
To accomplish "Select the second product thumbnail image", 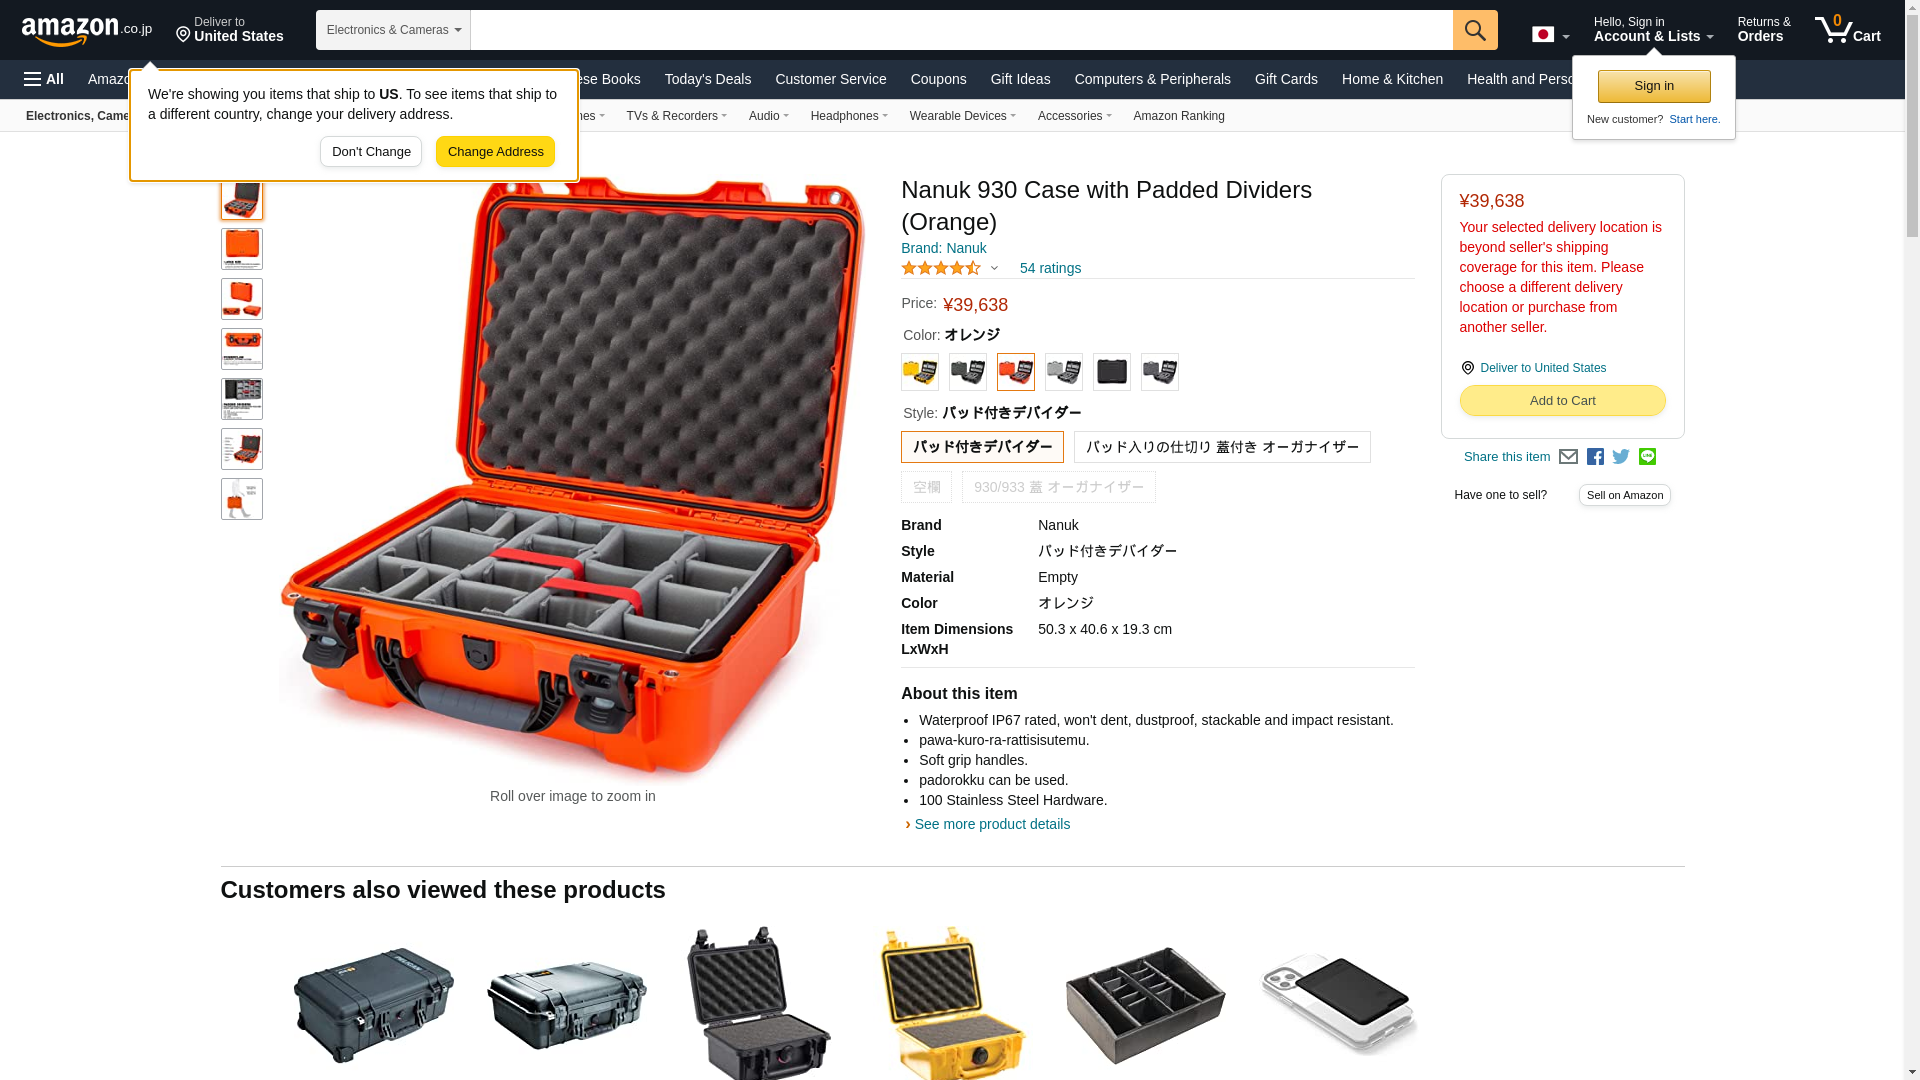I will pyautogui.click(x=242, y=249).
